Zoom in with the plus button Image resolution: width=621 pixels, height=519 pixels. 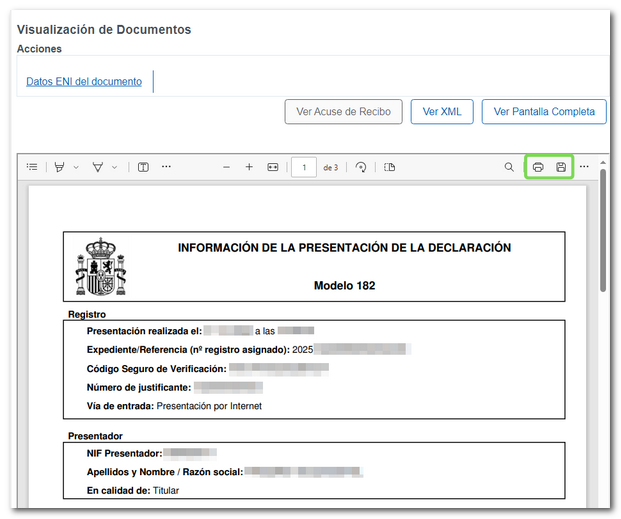(249, 167)
